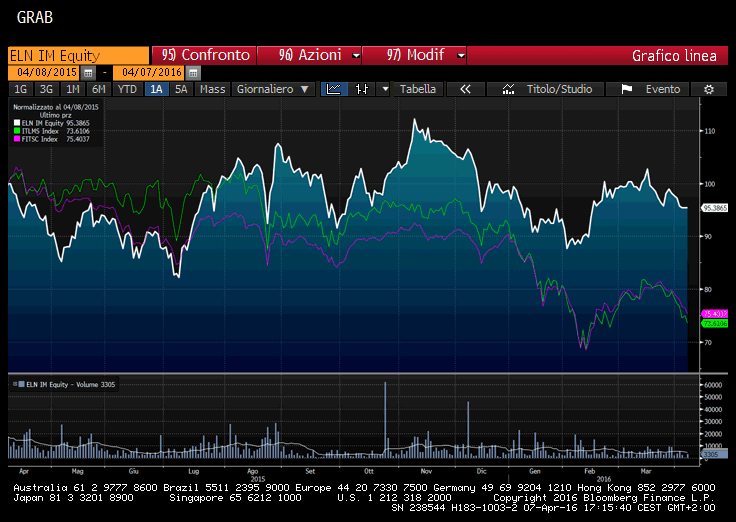Click the volume panel legend square icon
This screenshot has width=736, height=522.
pyautogui.click(x=22, y=384)
